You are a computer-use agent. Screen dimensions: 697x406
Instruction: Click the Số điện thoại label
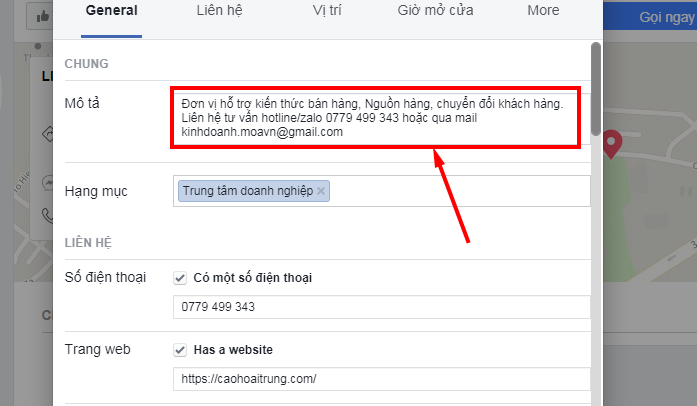(x=105, y=277)
